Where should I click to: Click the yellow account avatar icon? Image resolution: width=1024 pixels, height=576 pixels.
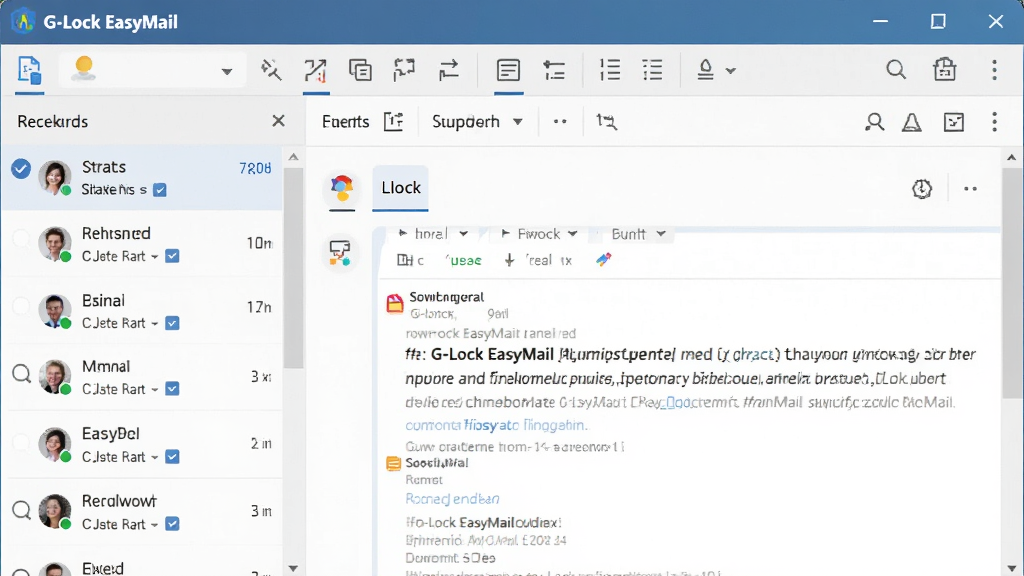[x=84, y=69]
